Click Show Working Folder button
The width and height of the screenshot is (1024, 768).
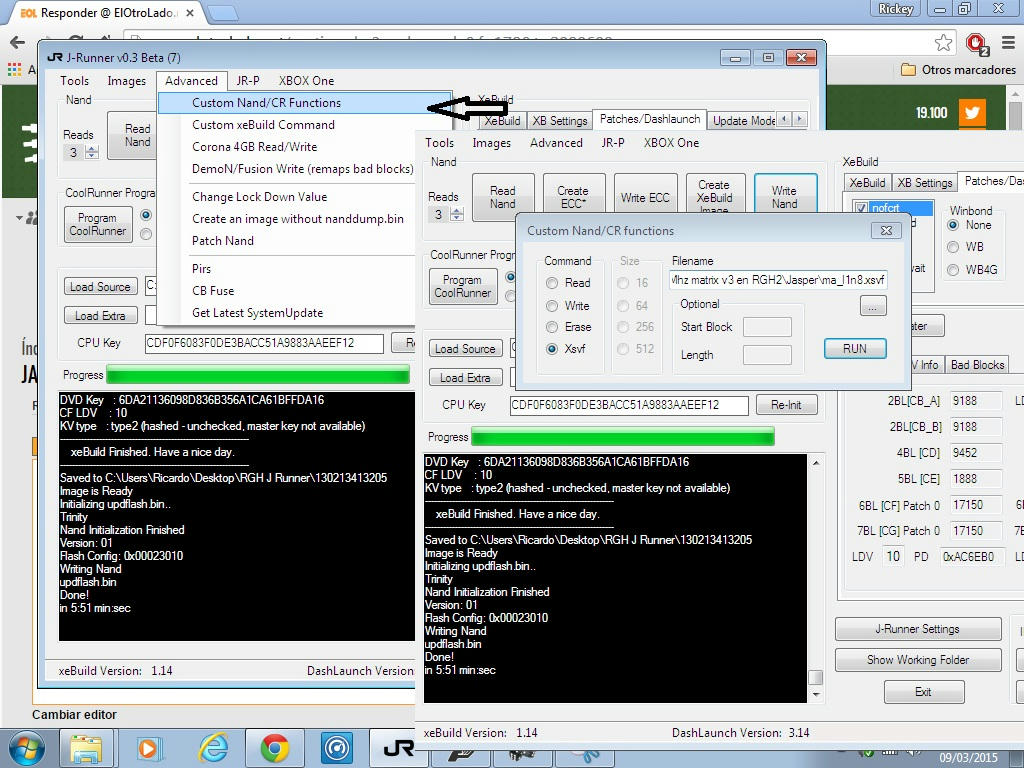click(918, 660)
